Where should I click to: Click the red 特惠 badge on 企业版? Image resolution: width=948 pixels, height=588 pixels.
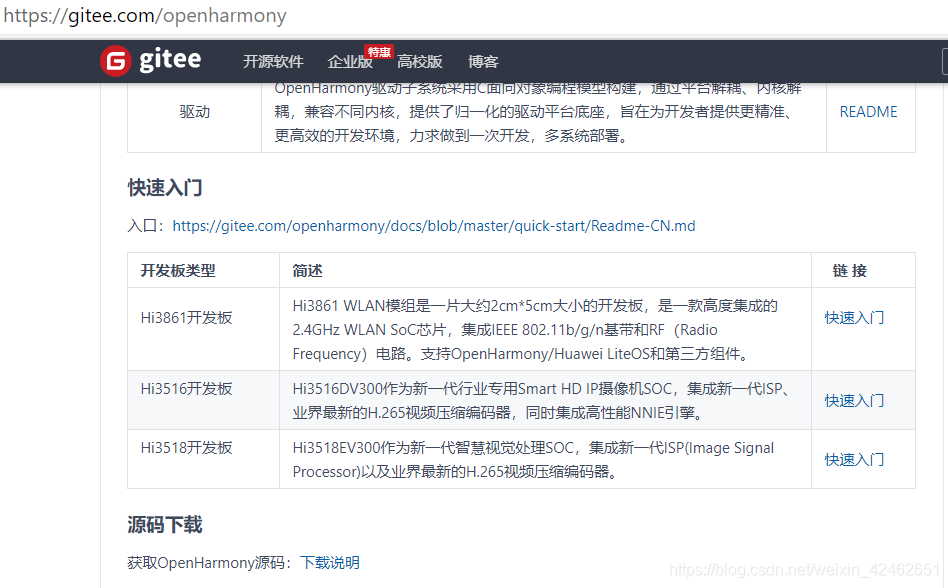379,49
